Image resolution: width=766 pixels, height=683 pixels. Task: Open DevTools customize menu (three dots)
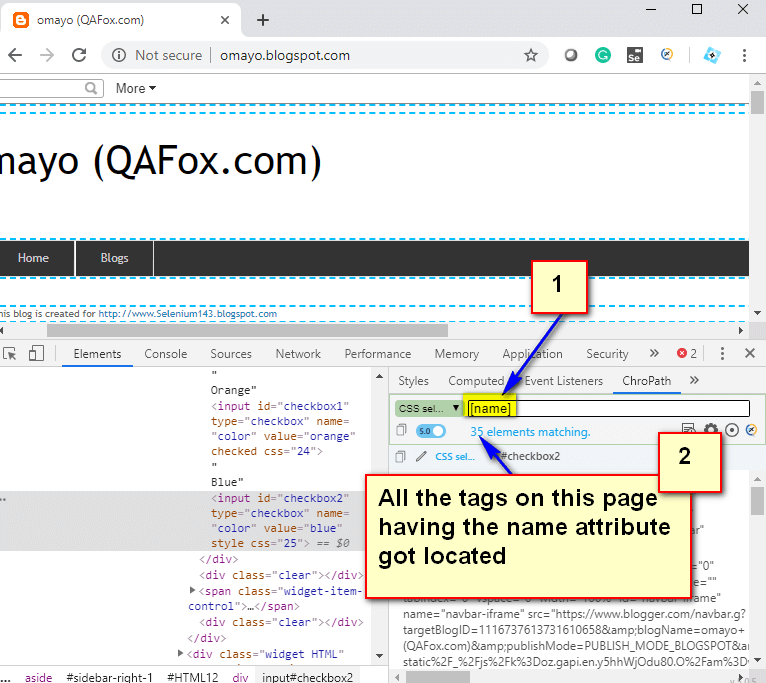[722, 354]
